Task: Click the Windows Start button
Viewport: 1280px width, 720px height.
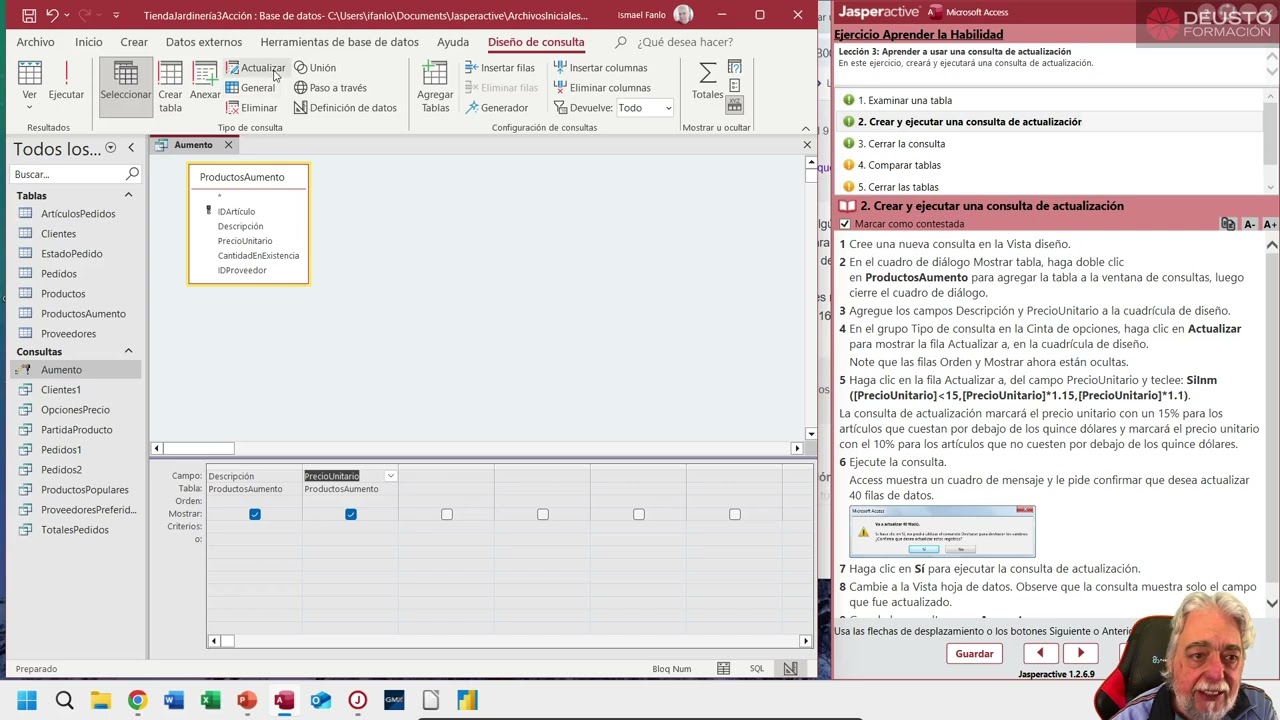Action: click(27, 700)
